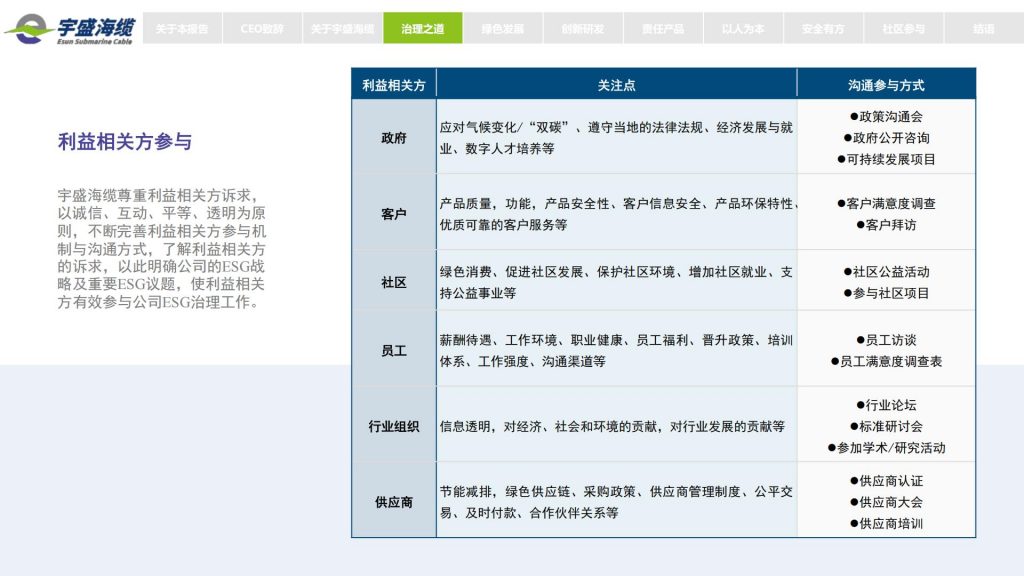
Task: Go to the 关于宇盛海缆 tab
Action: point(342,29)
